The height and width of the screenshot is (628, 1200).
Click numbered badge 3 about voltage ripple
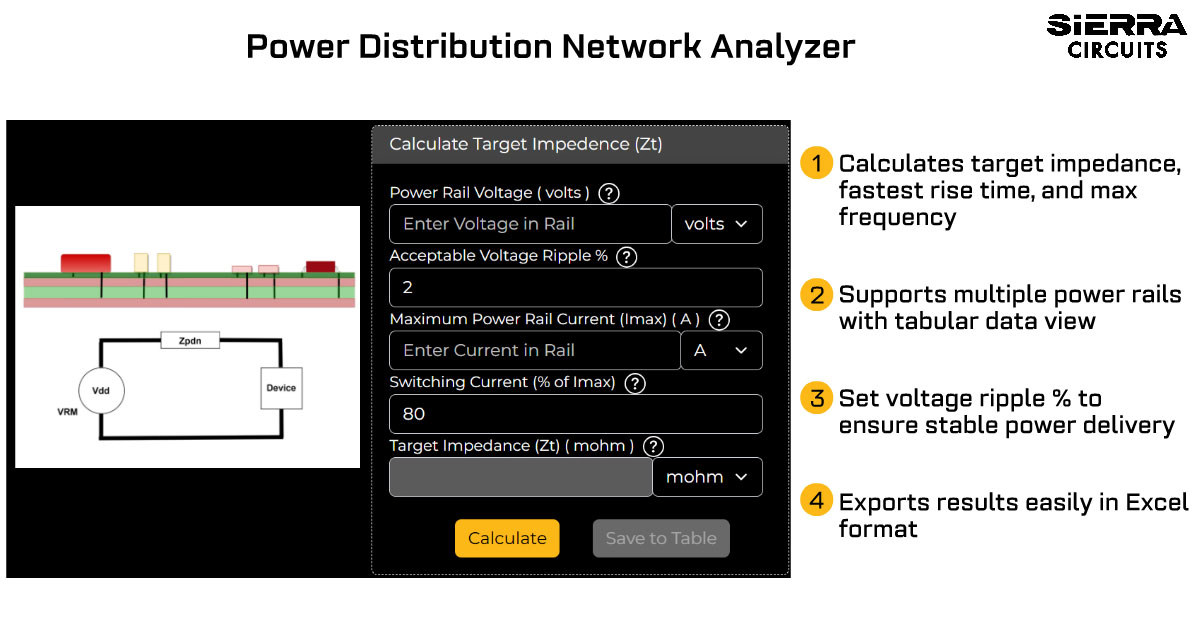point(816,398)
